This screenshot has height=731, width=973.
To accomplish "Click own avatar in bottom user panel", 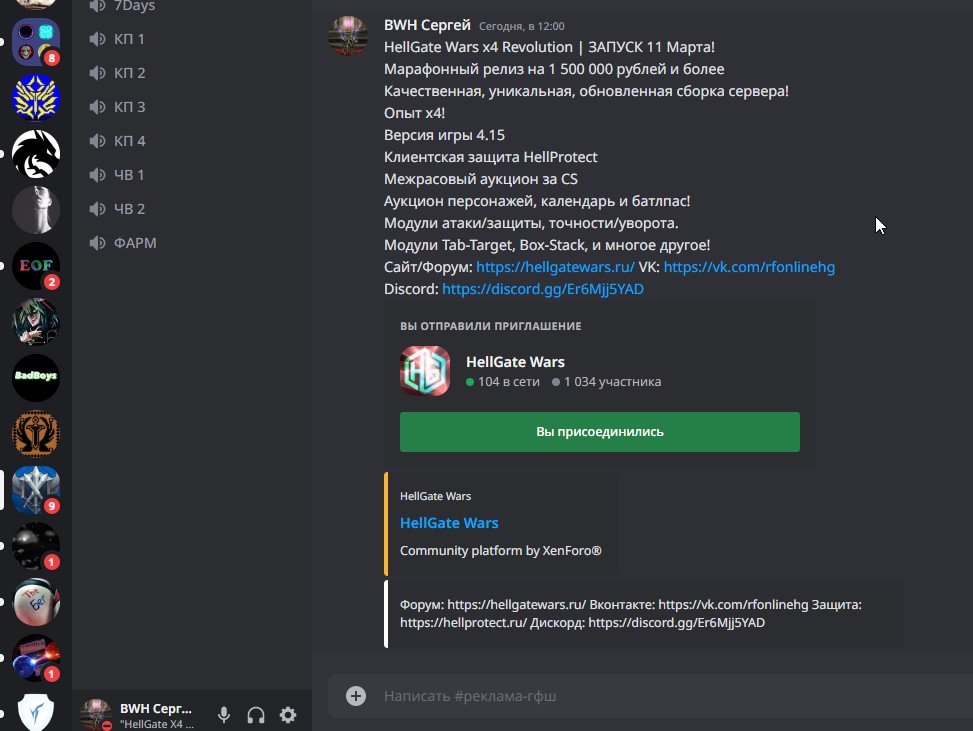I will click(96, 714).
